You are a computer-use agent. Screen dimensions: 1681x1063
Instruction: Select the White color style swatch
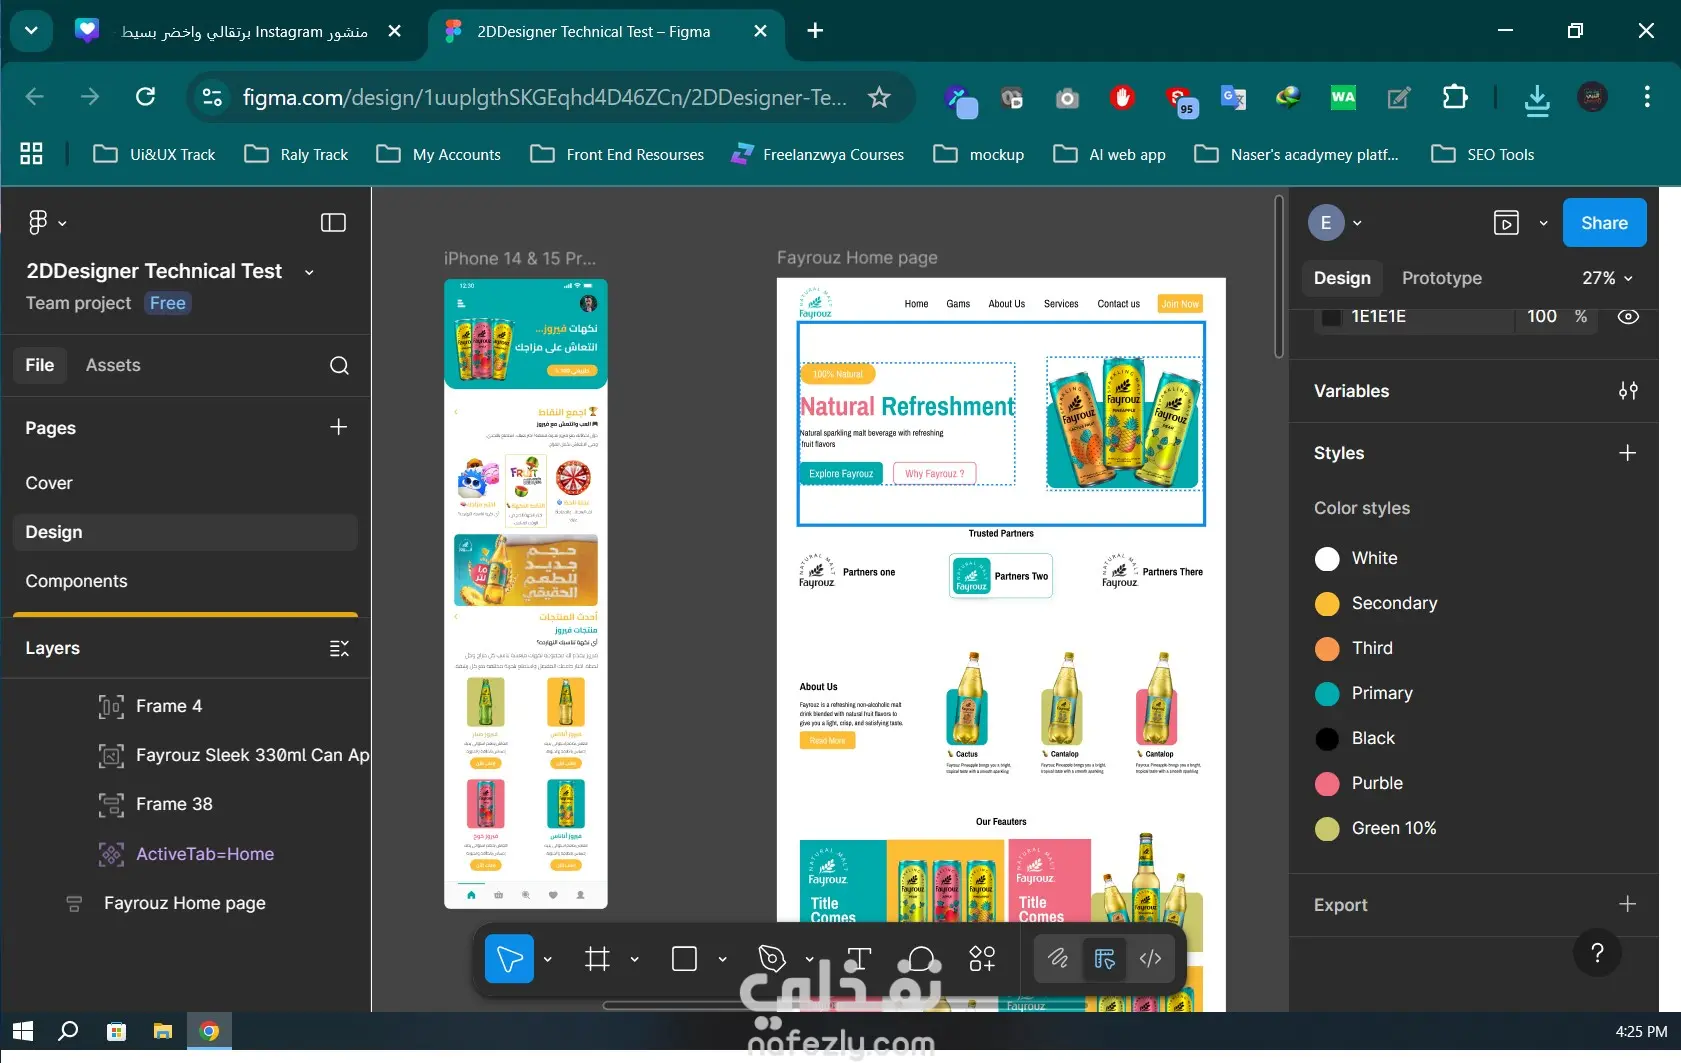1327,559
